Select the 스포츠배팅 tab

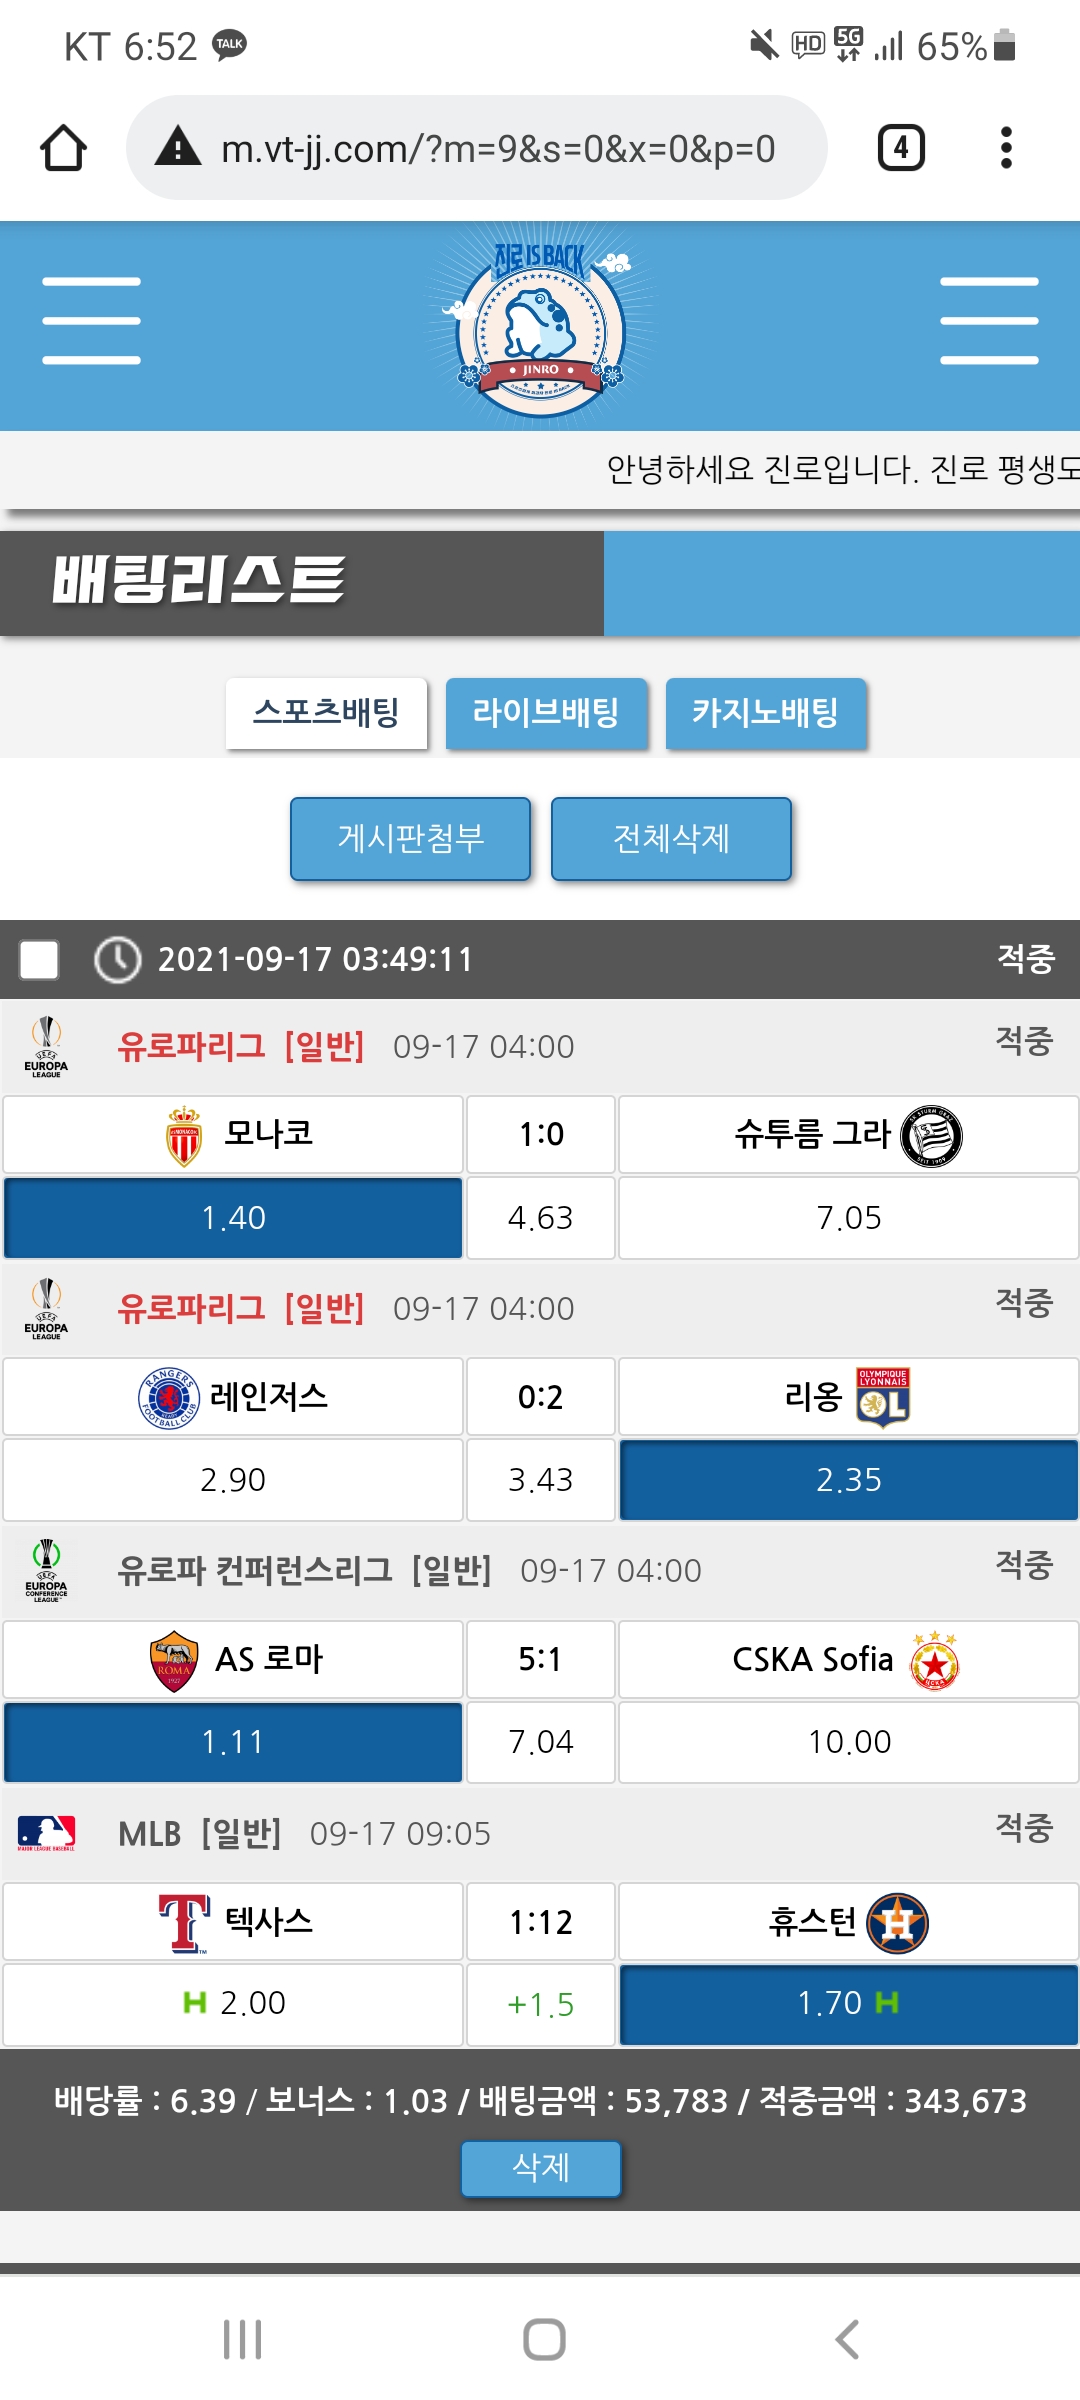pos(326,713)
